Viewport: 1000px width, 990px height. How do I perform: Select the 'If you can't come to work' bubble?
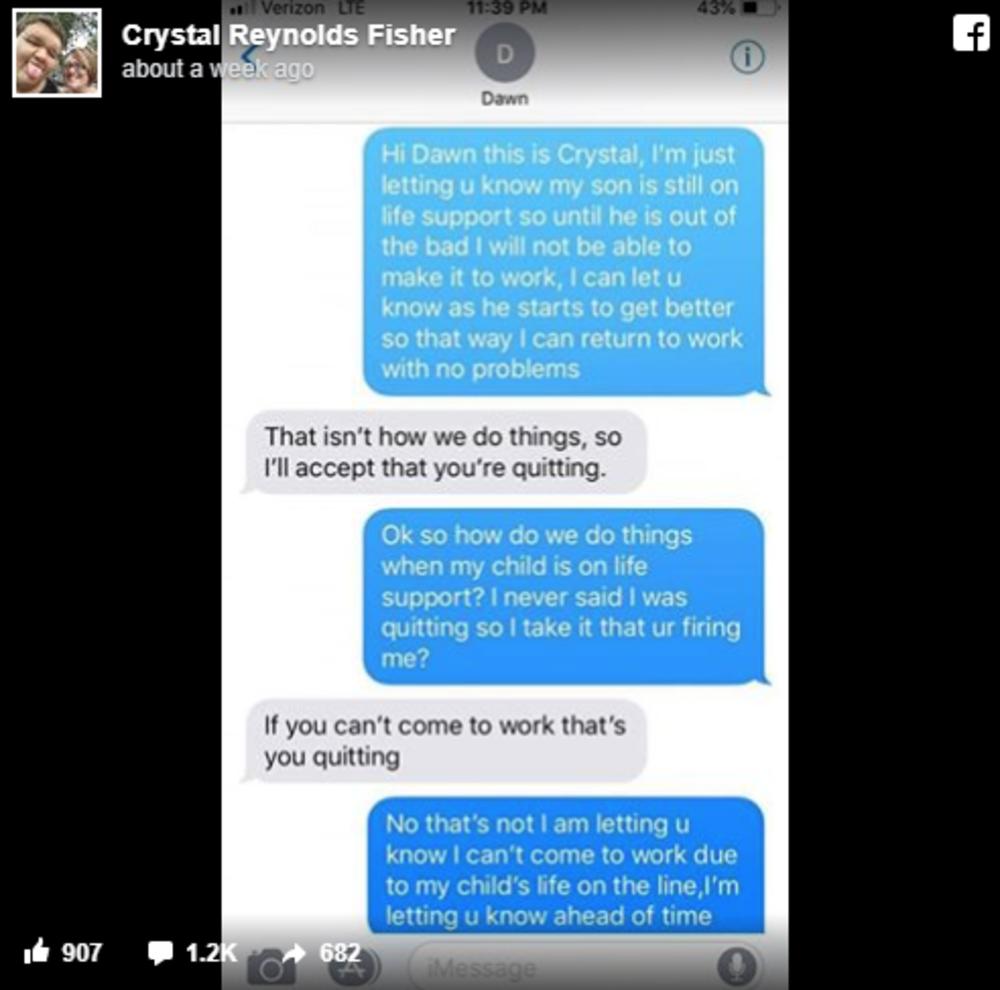[445, 741]
